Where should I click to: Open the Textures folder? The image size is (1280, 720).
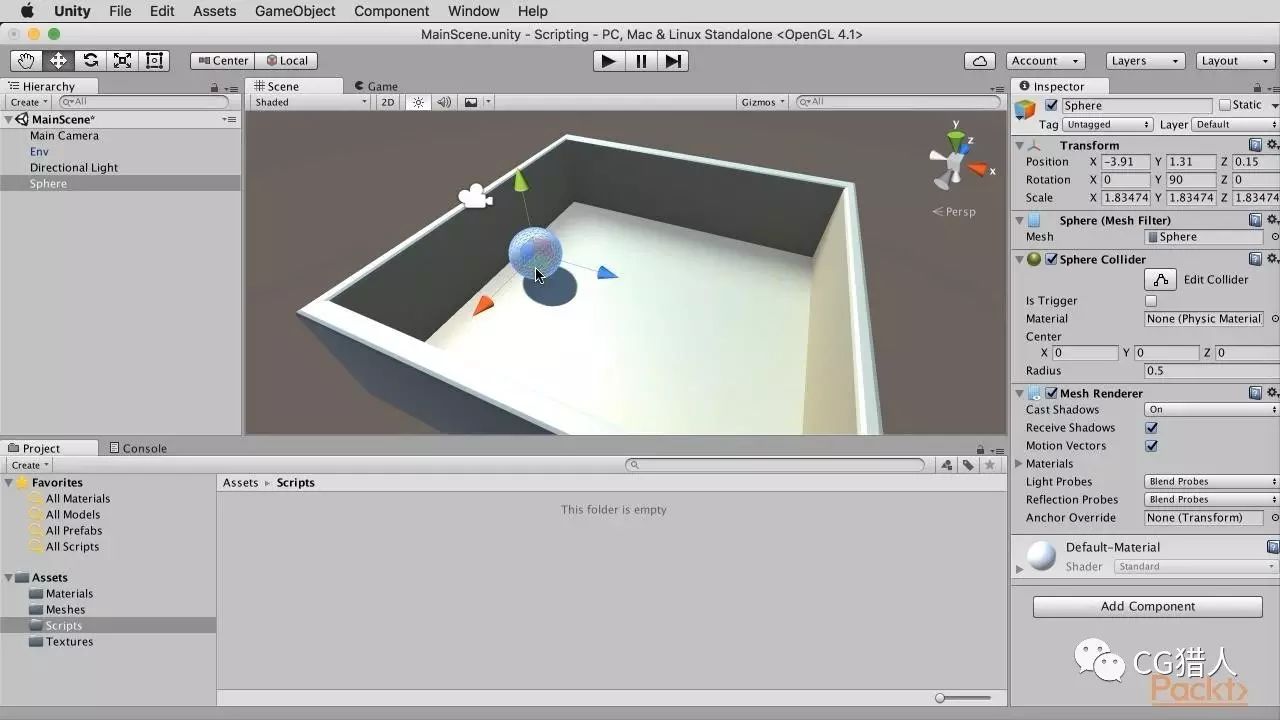[69, 642]
